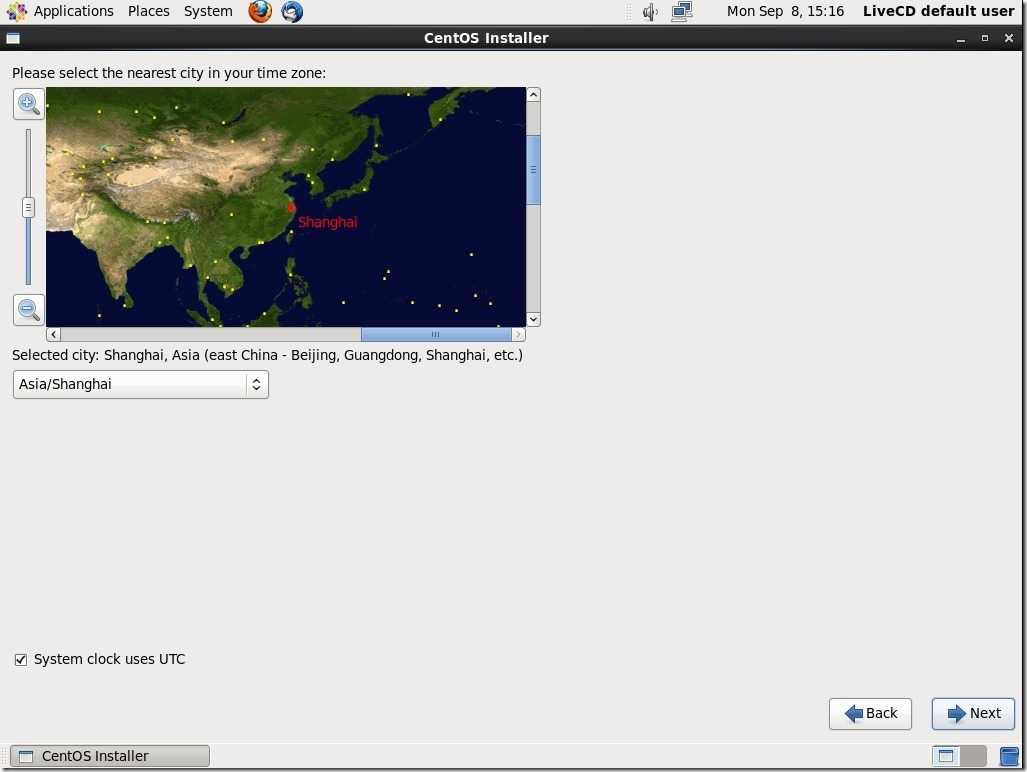Click the Back button
This screenshot has width=1027, height=772.
coord(870,714)
